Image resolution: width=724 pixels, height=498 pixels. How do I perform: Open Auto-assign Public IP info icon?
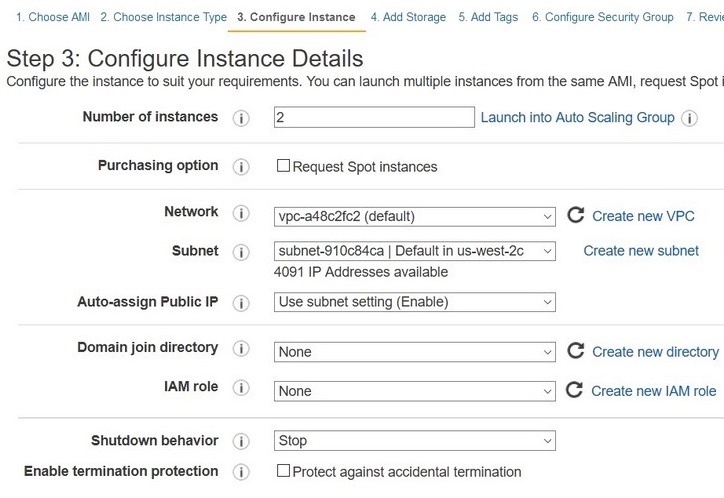[241, 303]
